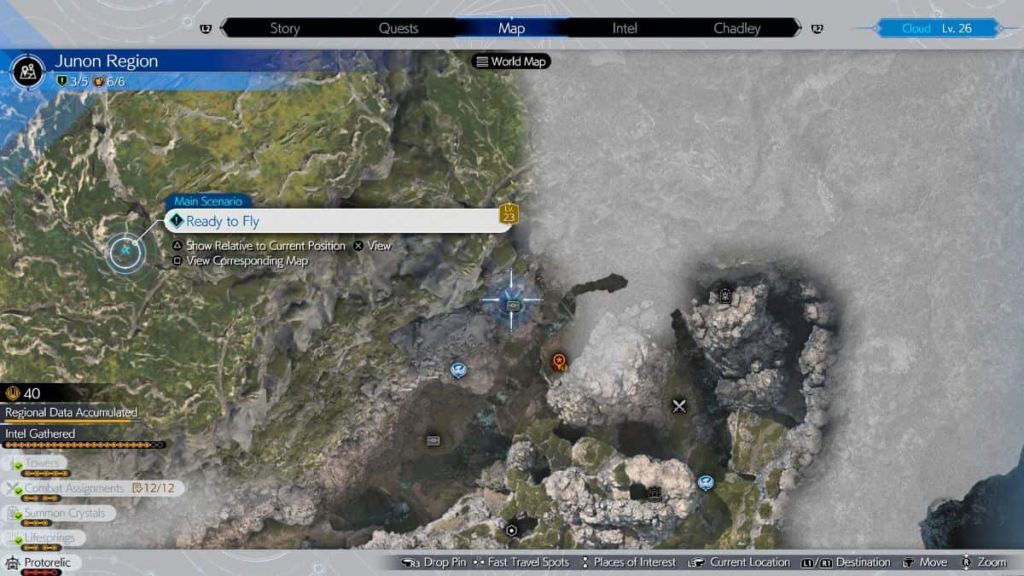Select the Ready to Fly quest entry
This screenshot has width=1024, height=576.
pyautogui.click(x=338, y=221)
